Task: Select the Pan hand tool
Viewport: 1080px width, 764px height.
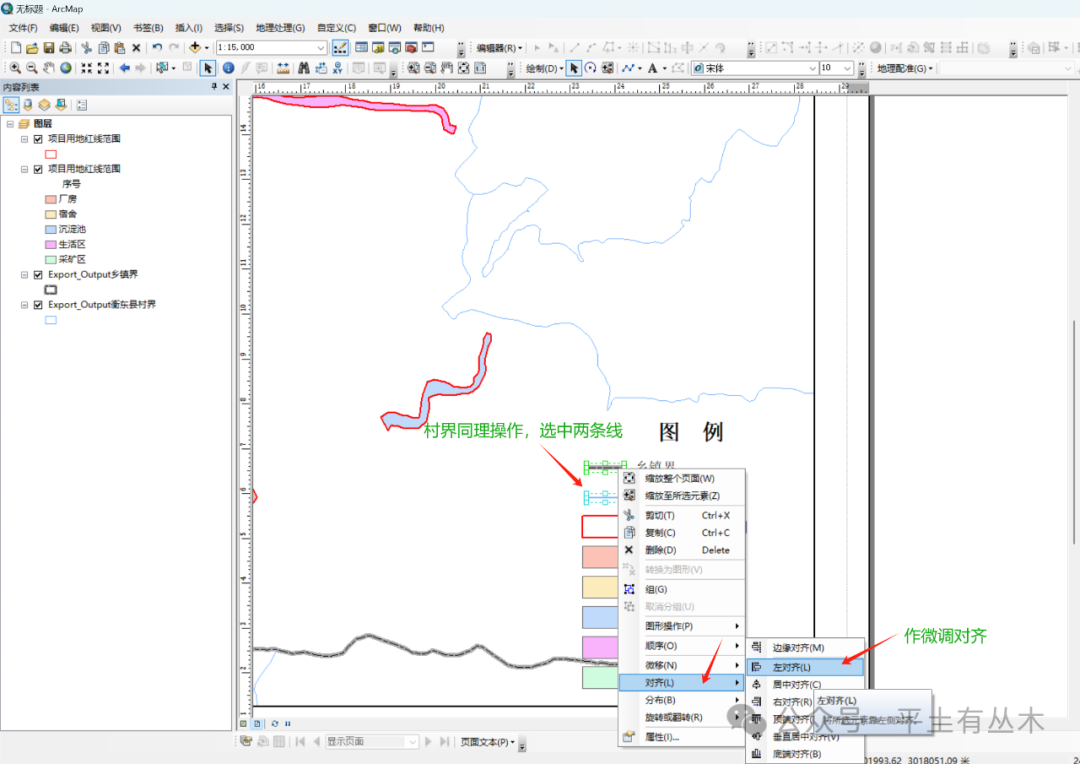Action: pos(48,68)
